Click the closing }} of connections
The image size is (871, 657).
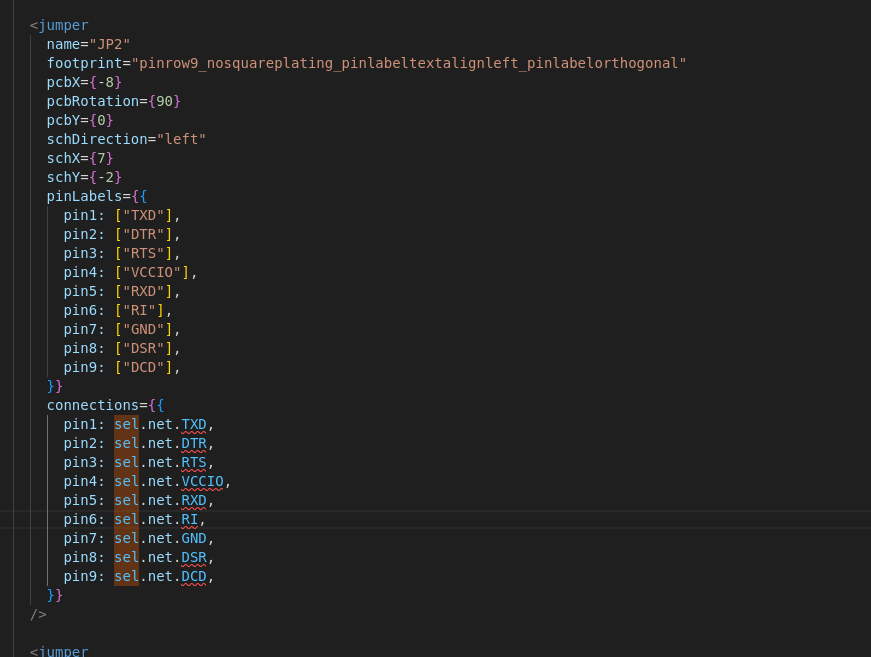click(x=55, y=595)
